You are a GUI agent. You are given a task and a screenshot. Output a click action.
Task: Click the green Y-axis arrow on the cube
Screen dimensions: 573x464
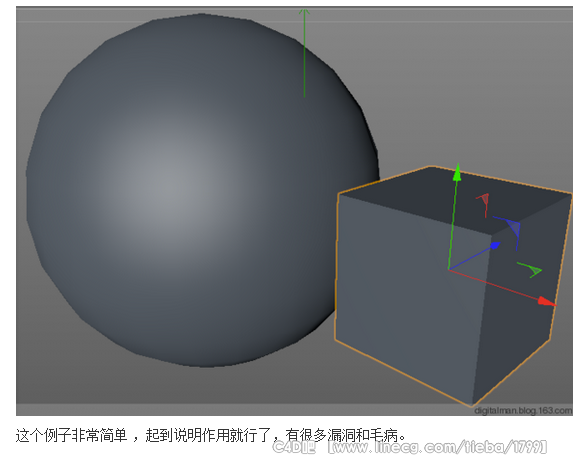tap(457, 172)
